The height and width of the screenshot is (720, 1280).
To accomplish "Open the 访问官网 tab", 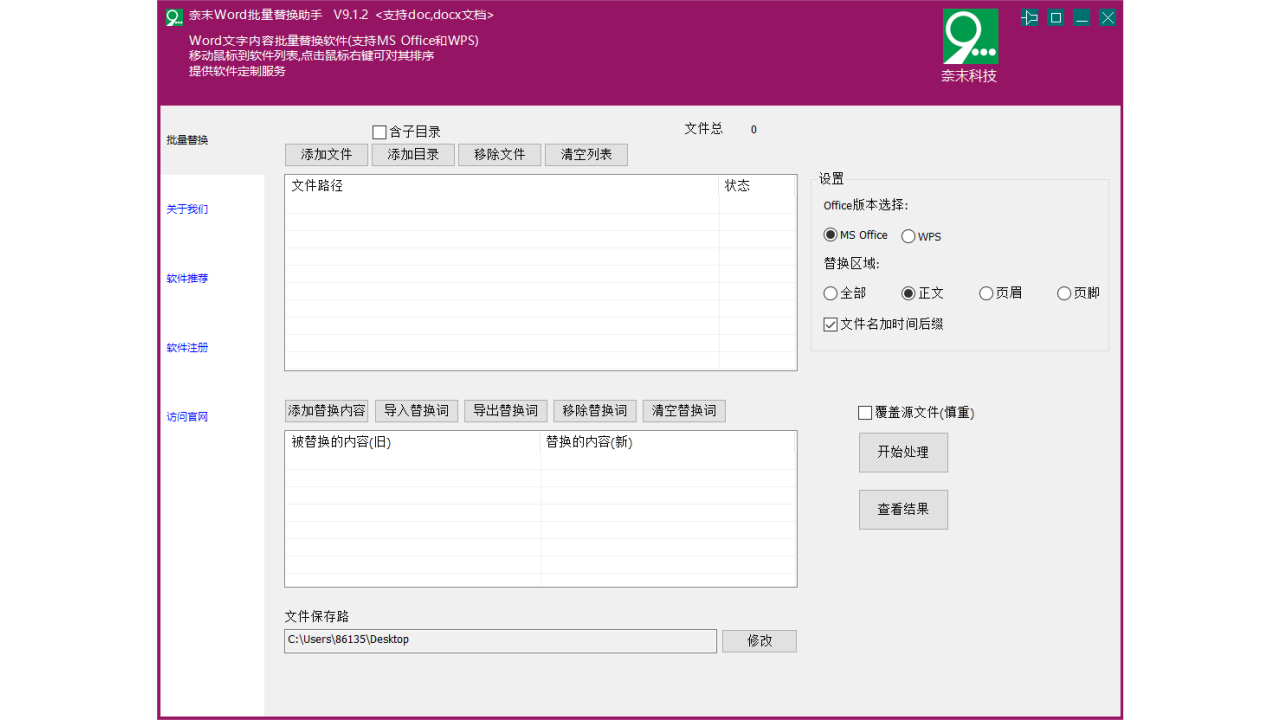I will (x=211, y=416).
